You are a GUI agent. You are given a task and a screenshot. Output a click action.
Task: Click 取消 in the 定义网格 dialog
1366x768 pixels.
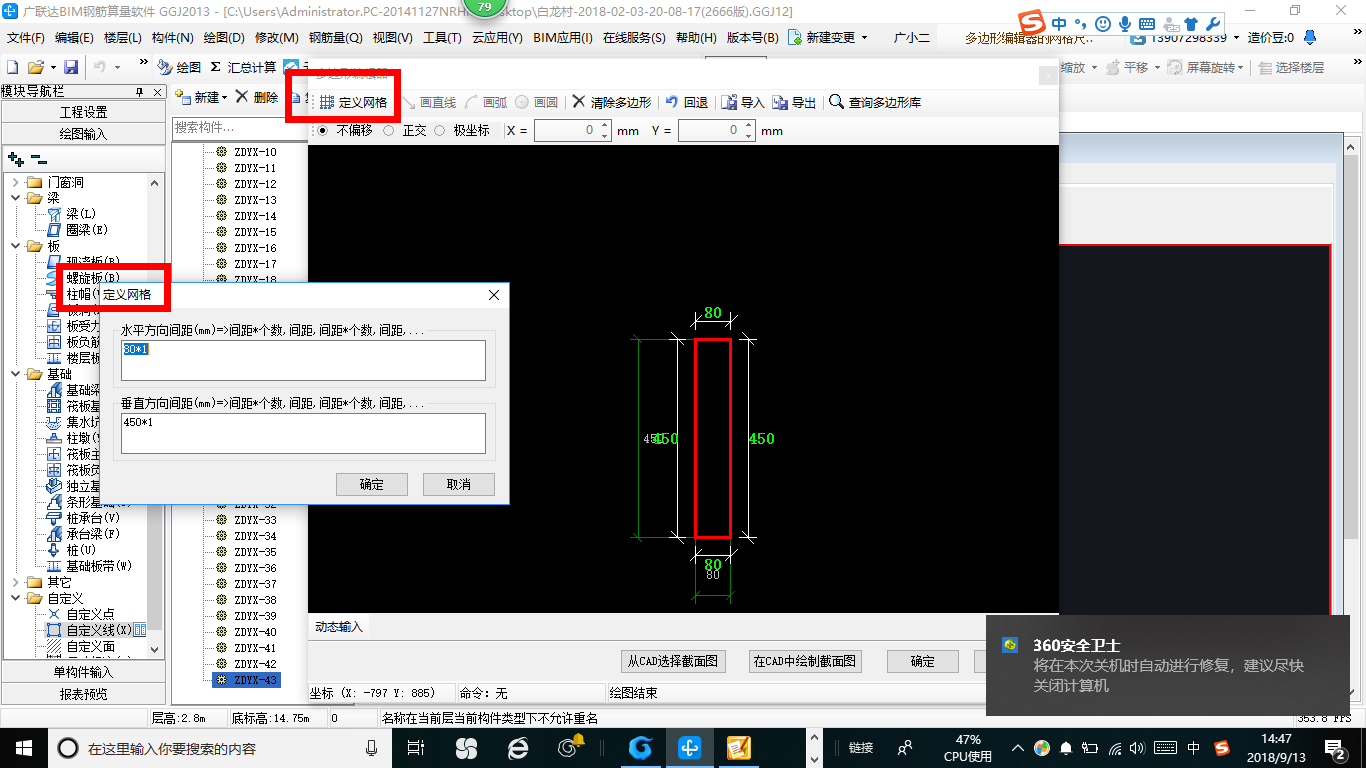click(458, 484)
